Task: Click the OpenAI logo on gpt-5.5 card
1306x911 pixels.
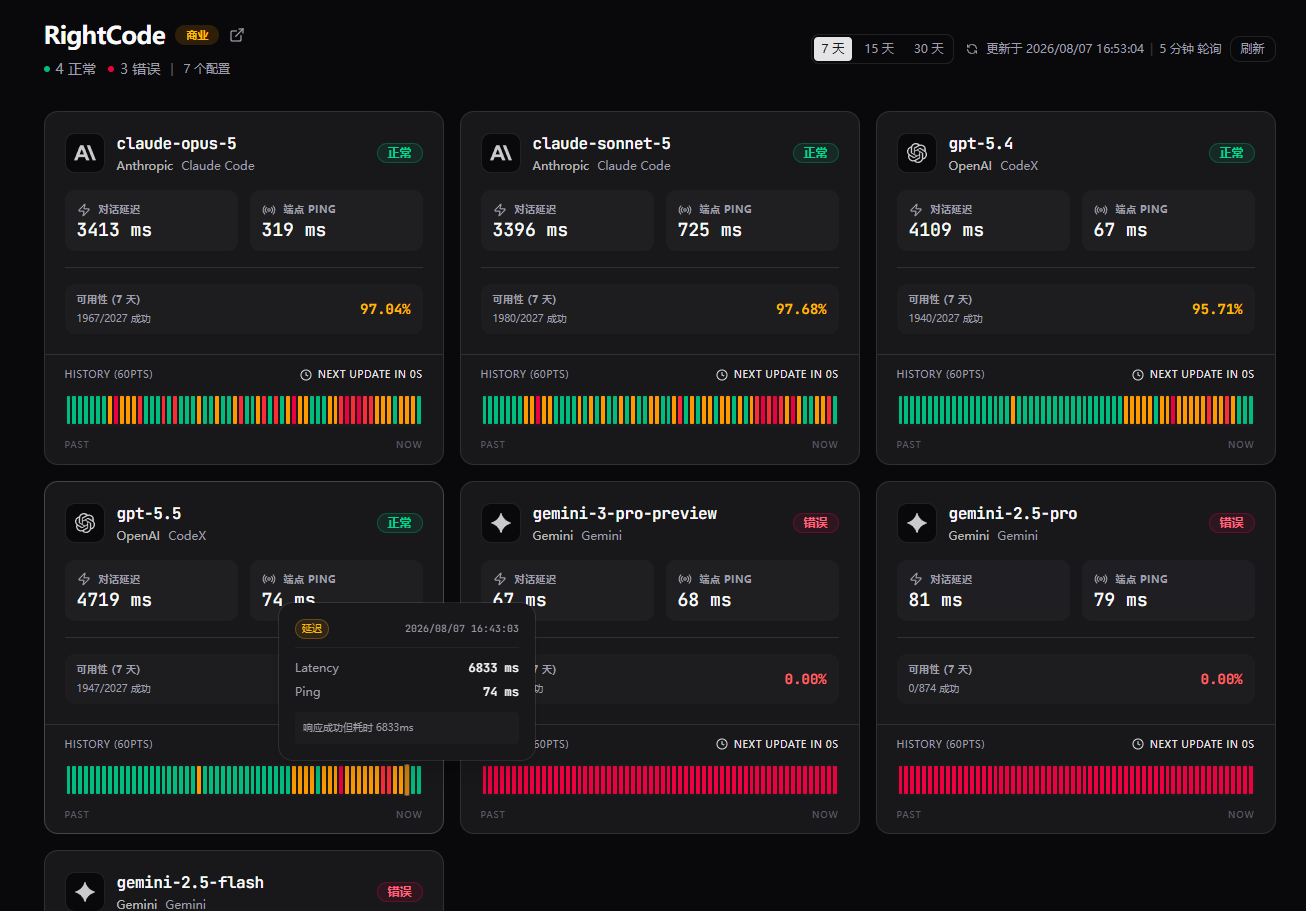Action: (85, 523)
